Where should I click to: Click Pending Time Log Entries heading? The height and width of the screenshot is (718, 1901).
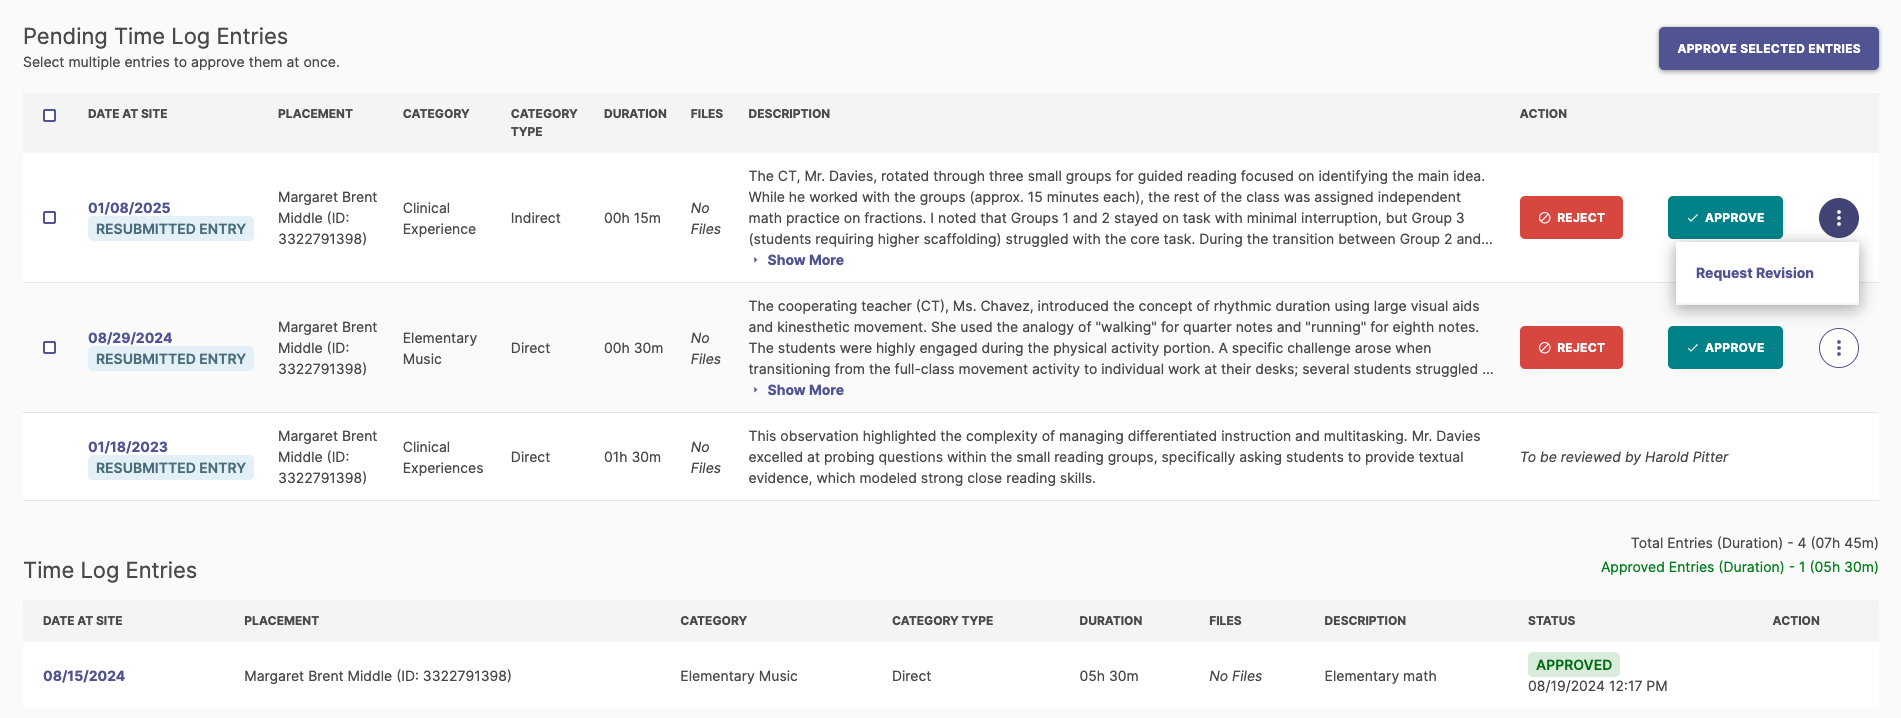[155, 36]
